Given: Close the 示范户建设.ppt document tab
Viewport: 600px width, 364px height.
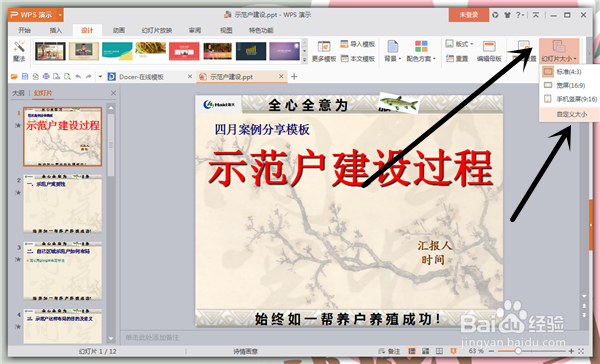Looking at the screenshot, I should click(x=281, y=77).
